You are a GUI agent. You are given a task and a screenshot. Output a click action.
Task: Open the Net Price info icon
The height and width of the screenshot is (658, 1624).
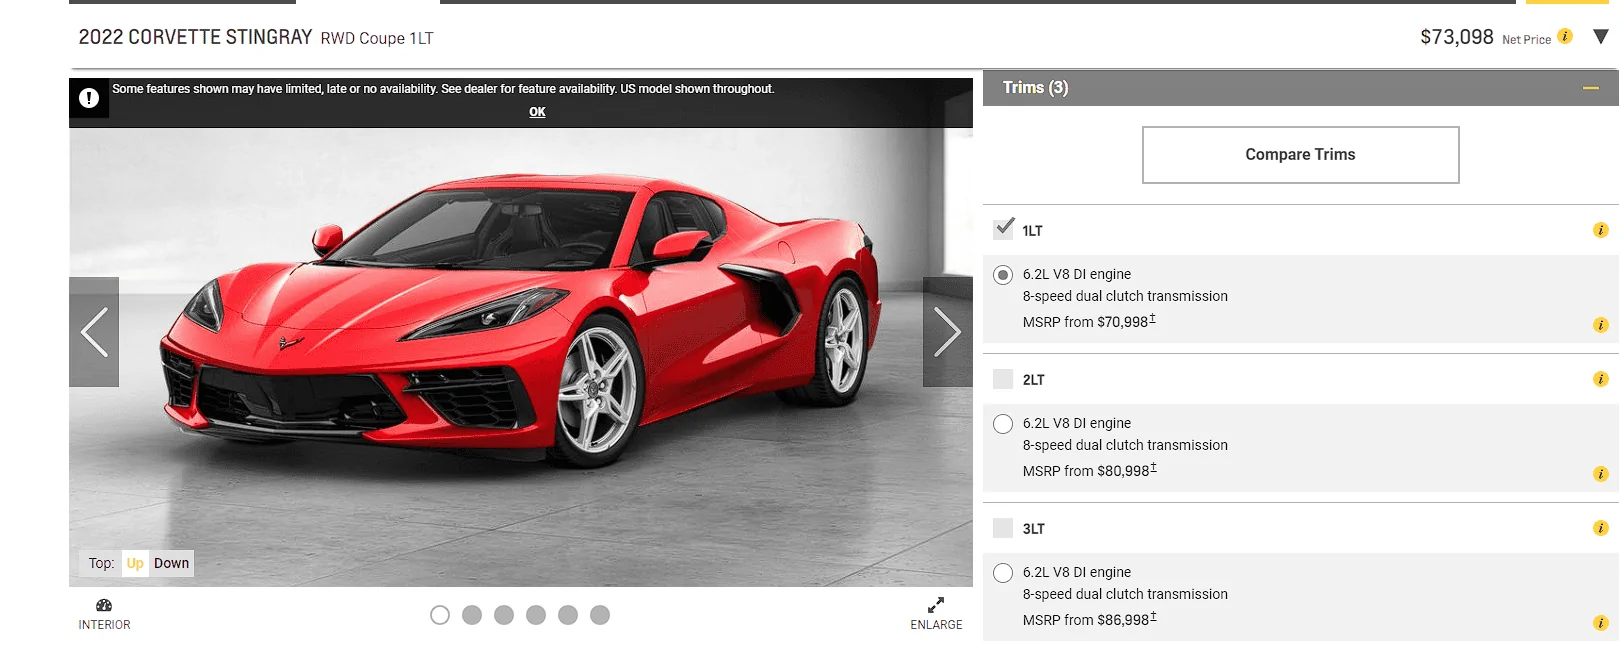pos(1565,36)
